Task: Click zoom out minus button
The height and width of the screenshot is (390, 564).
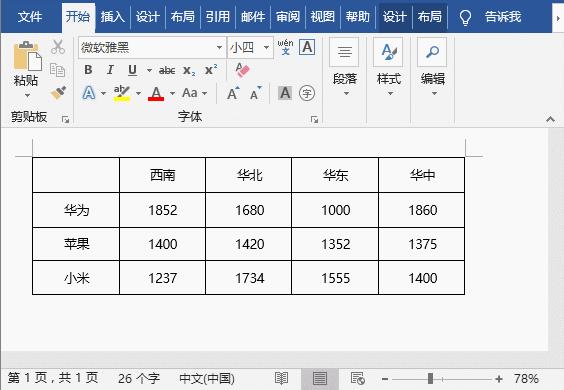Action: 385,379
